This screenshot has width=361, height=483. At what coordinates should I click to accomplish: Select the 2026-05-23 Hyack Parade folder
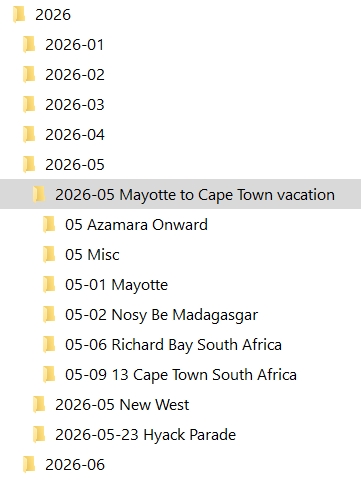pos(146,435)
